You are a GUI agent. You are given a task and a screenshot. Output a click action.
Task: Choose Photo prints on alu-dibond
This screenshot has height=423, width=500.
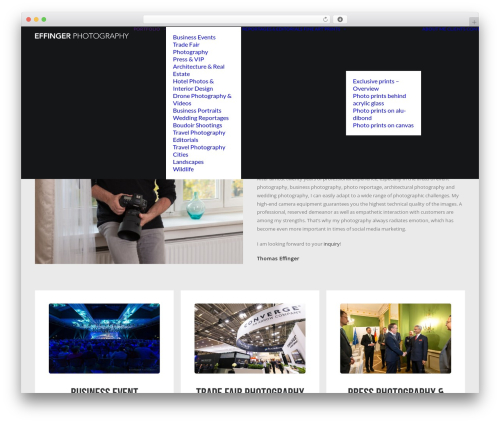click(379, 114)
